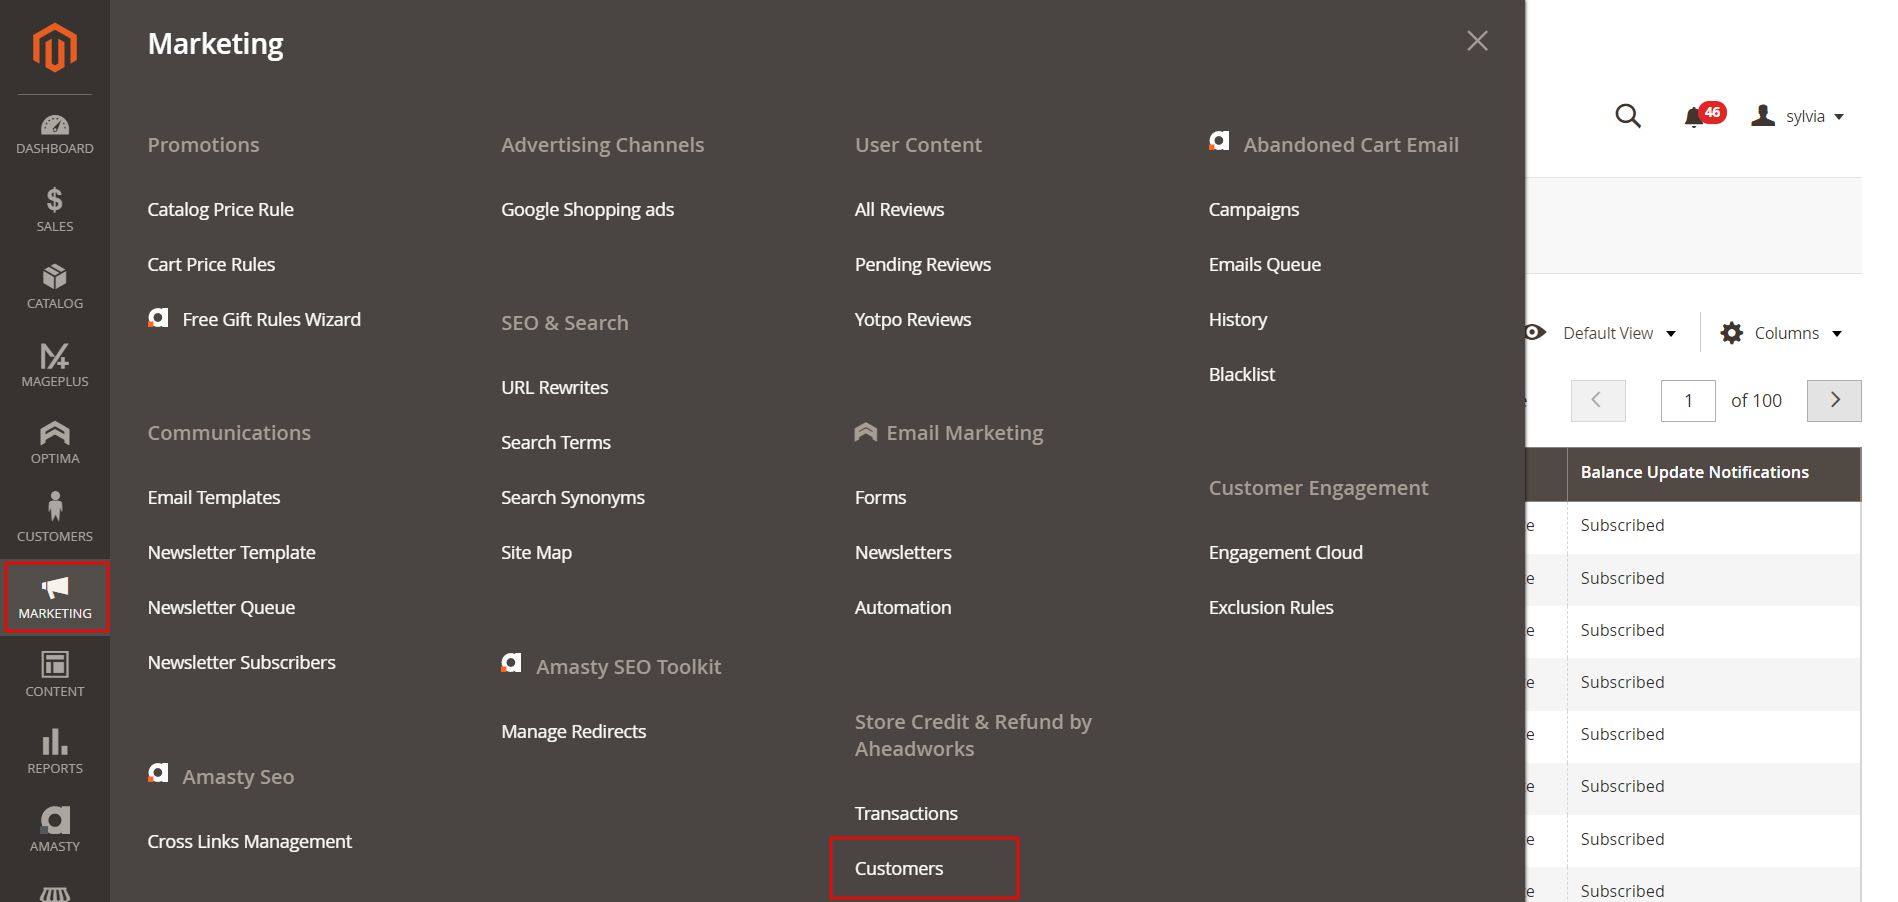Open Abandoned Cart History
Screen dimensions: 1898x902
tap(1238, 319)
